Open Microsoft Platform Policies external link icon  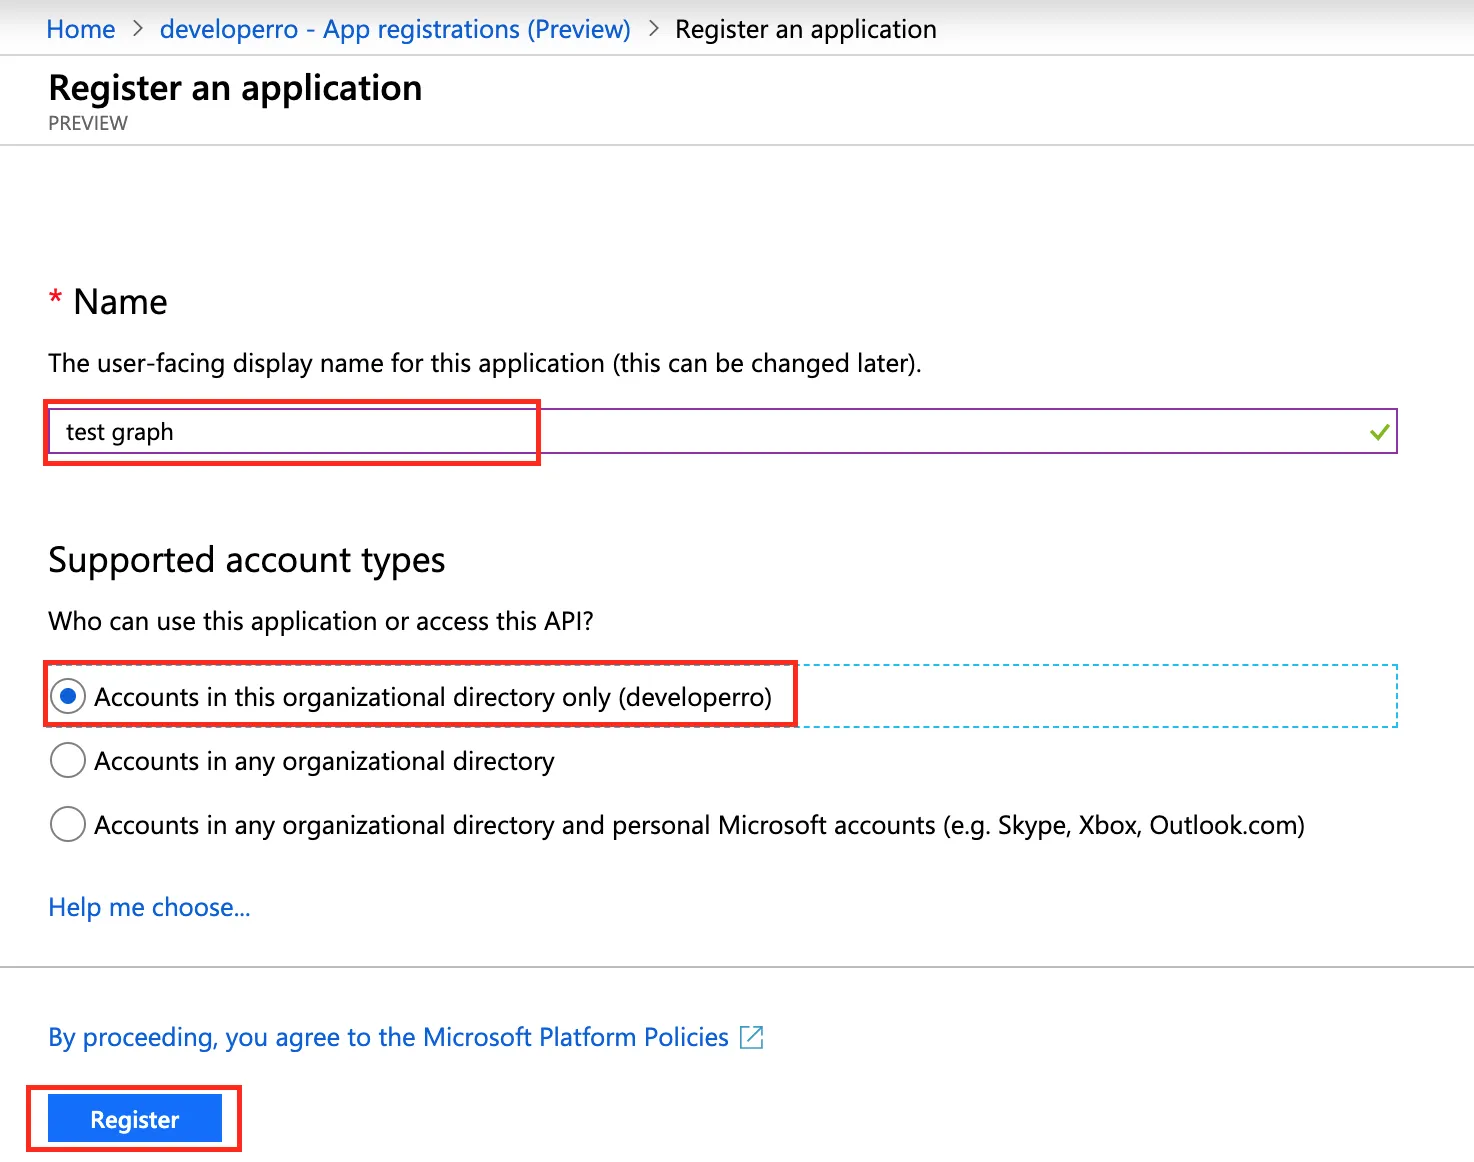tap(750, 1037)
